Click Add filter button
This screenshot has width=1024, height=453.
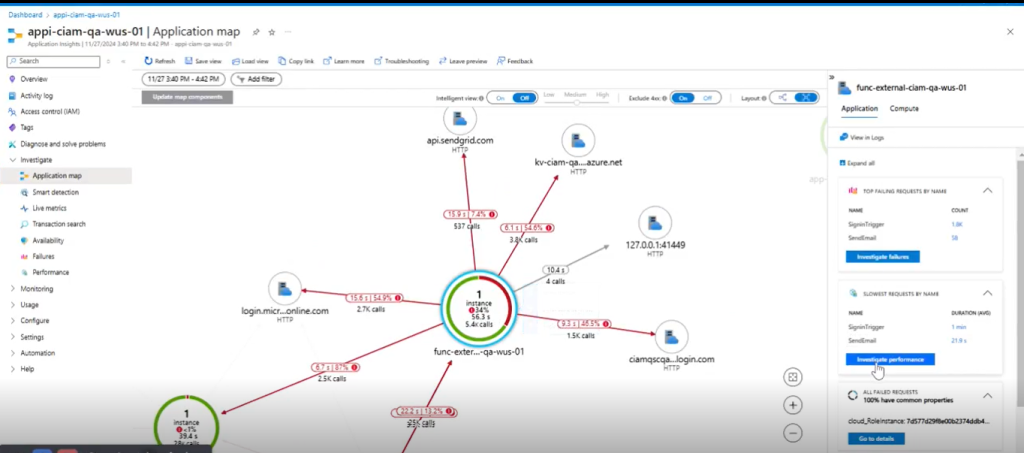pos(256,79)
